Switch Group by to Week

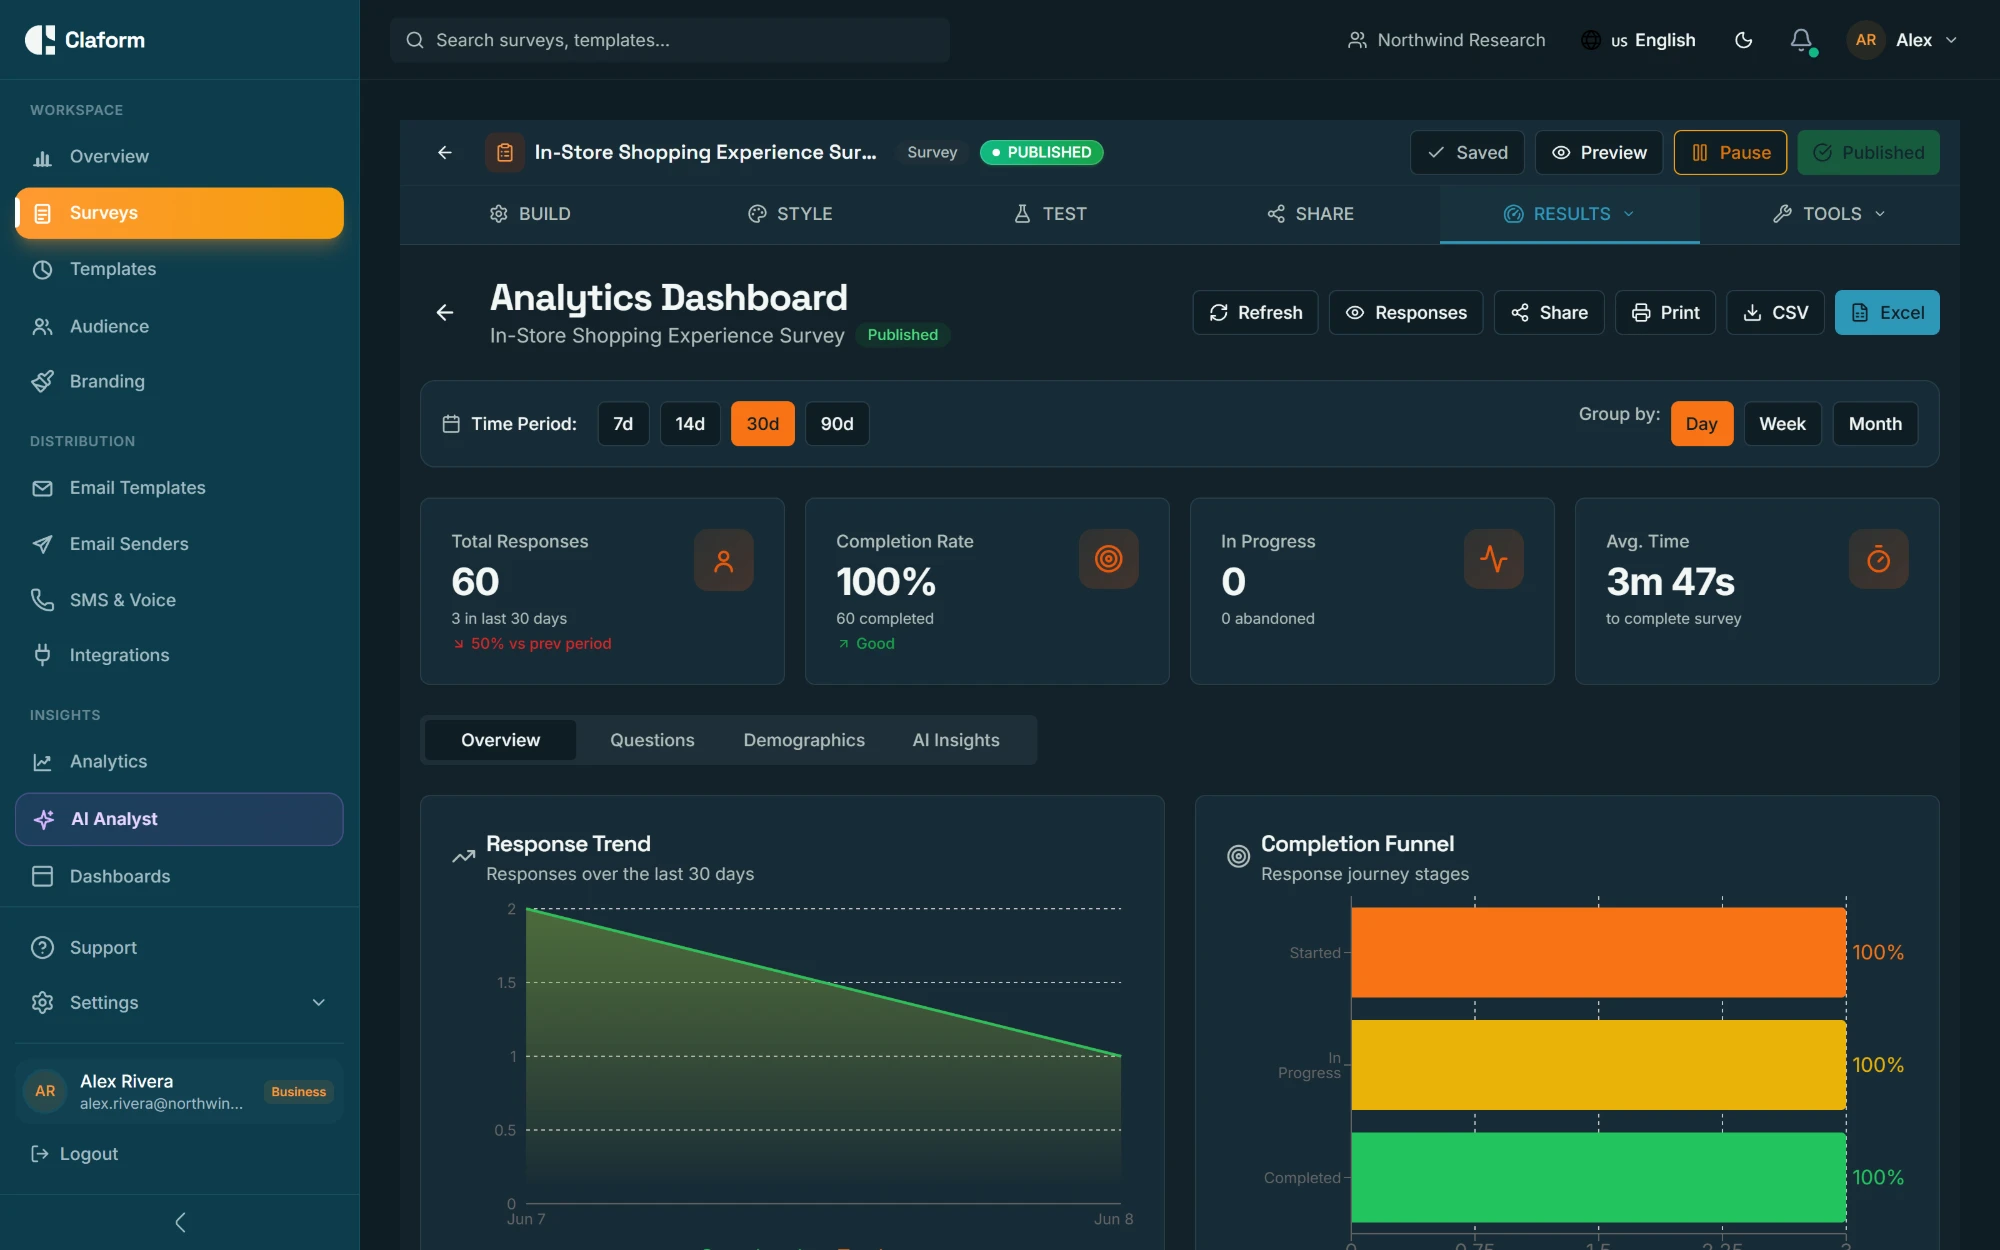coord(1782,424)
